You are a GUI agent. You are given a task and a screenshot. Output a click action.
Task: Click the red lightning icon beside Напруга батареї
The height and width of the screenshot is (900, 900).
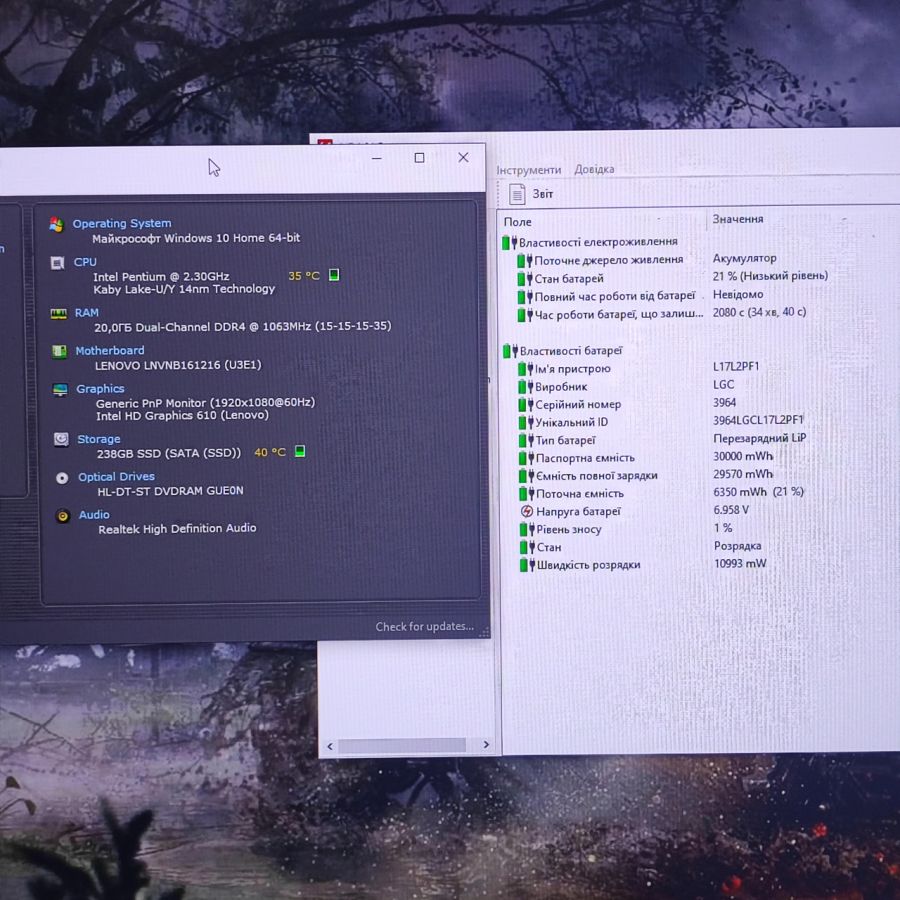click(x=526, y=511)
